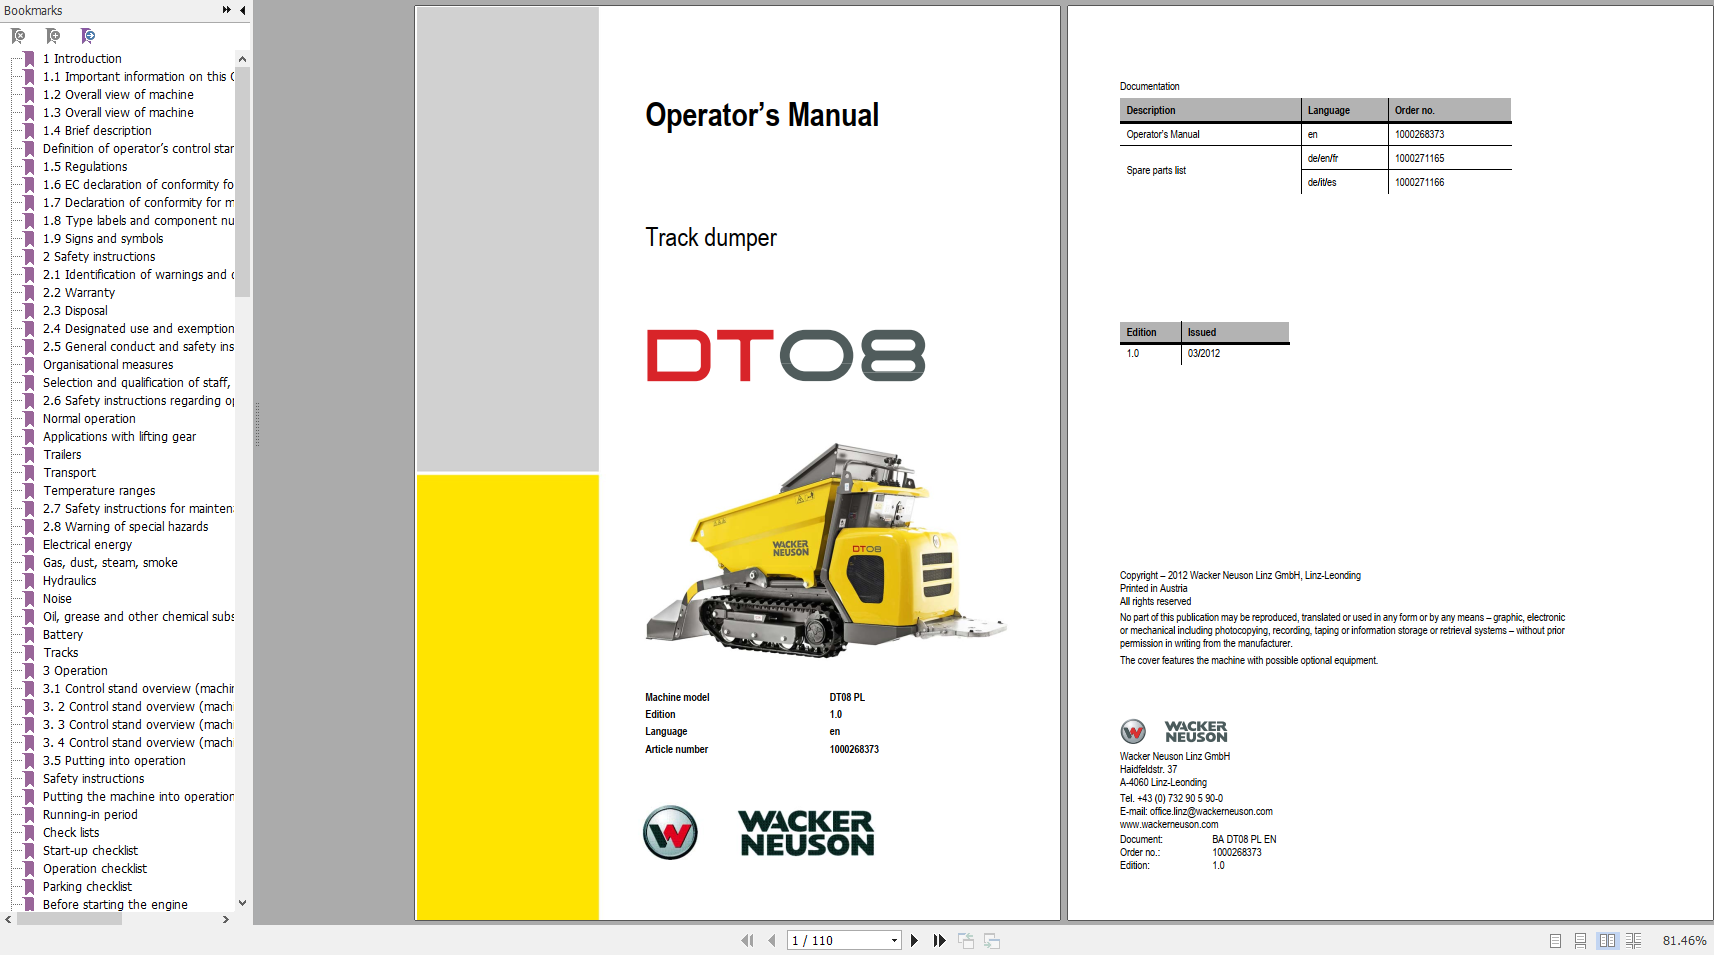Open bookmark 'Electrical energy'
1714x955 pixels.
[x=87, y=545]
